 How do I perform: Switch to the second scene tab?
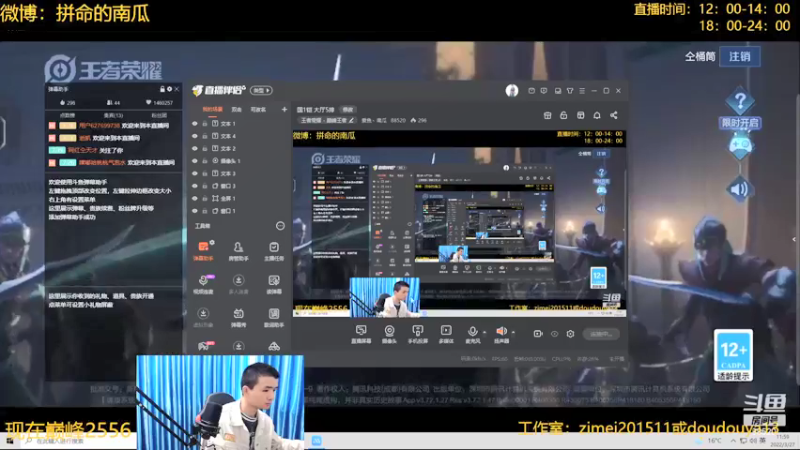[236, 109]
